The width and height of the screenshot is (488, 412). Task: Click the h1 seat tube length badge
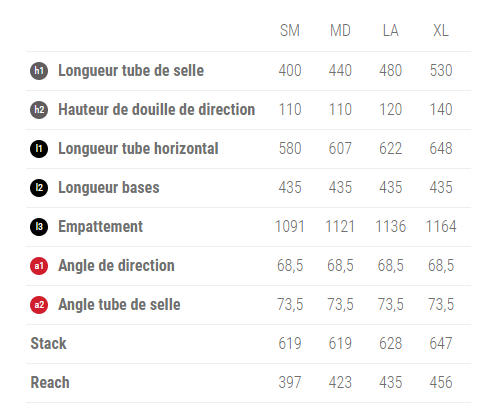(x=39, y=71)
